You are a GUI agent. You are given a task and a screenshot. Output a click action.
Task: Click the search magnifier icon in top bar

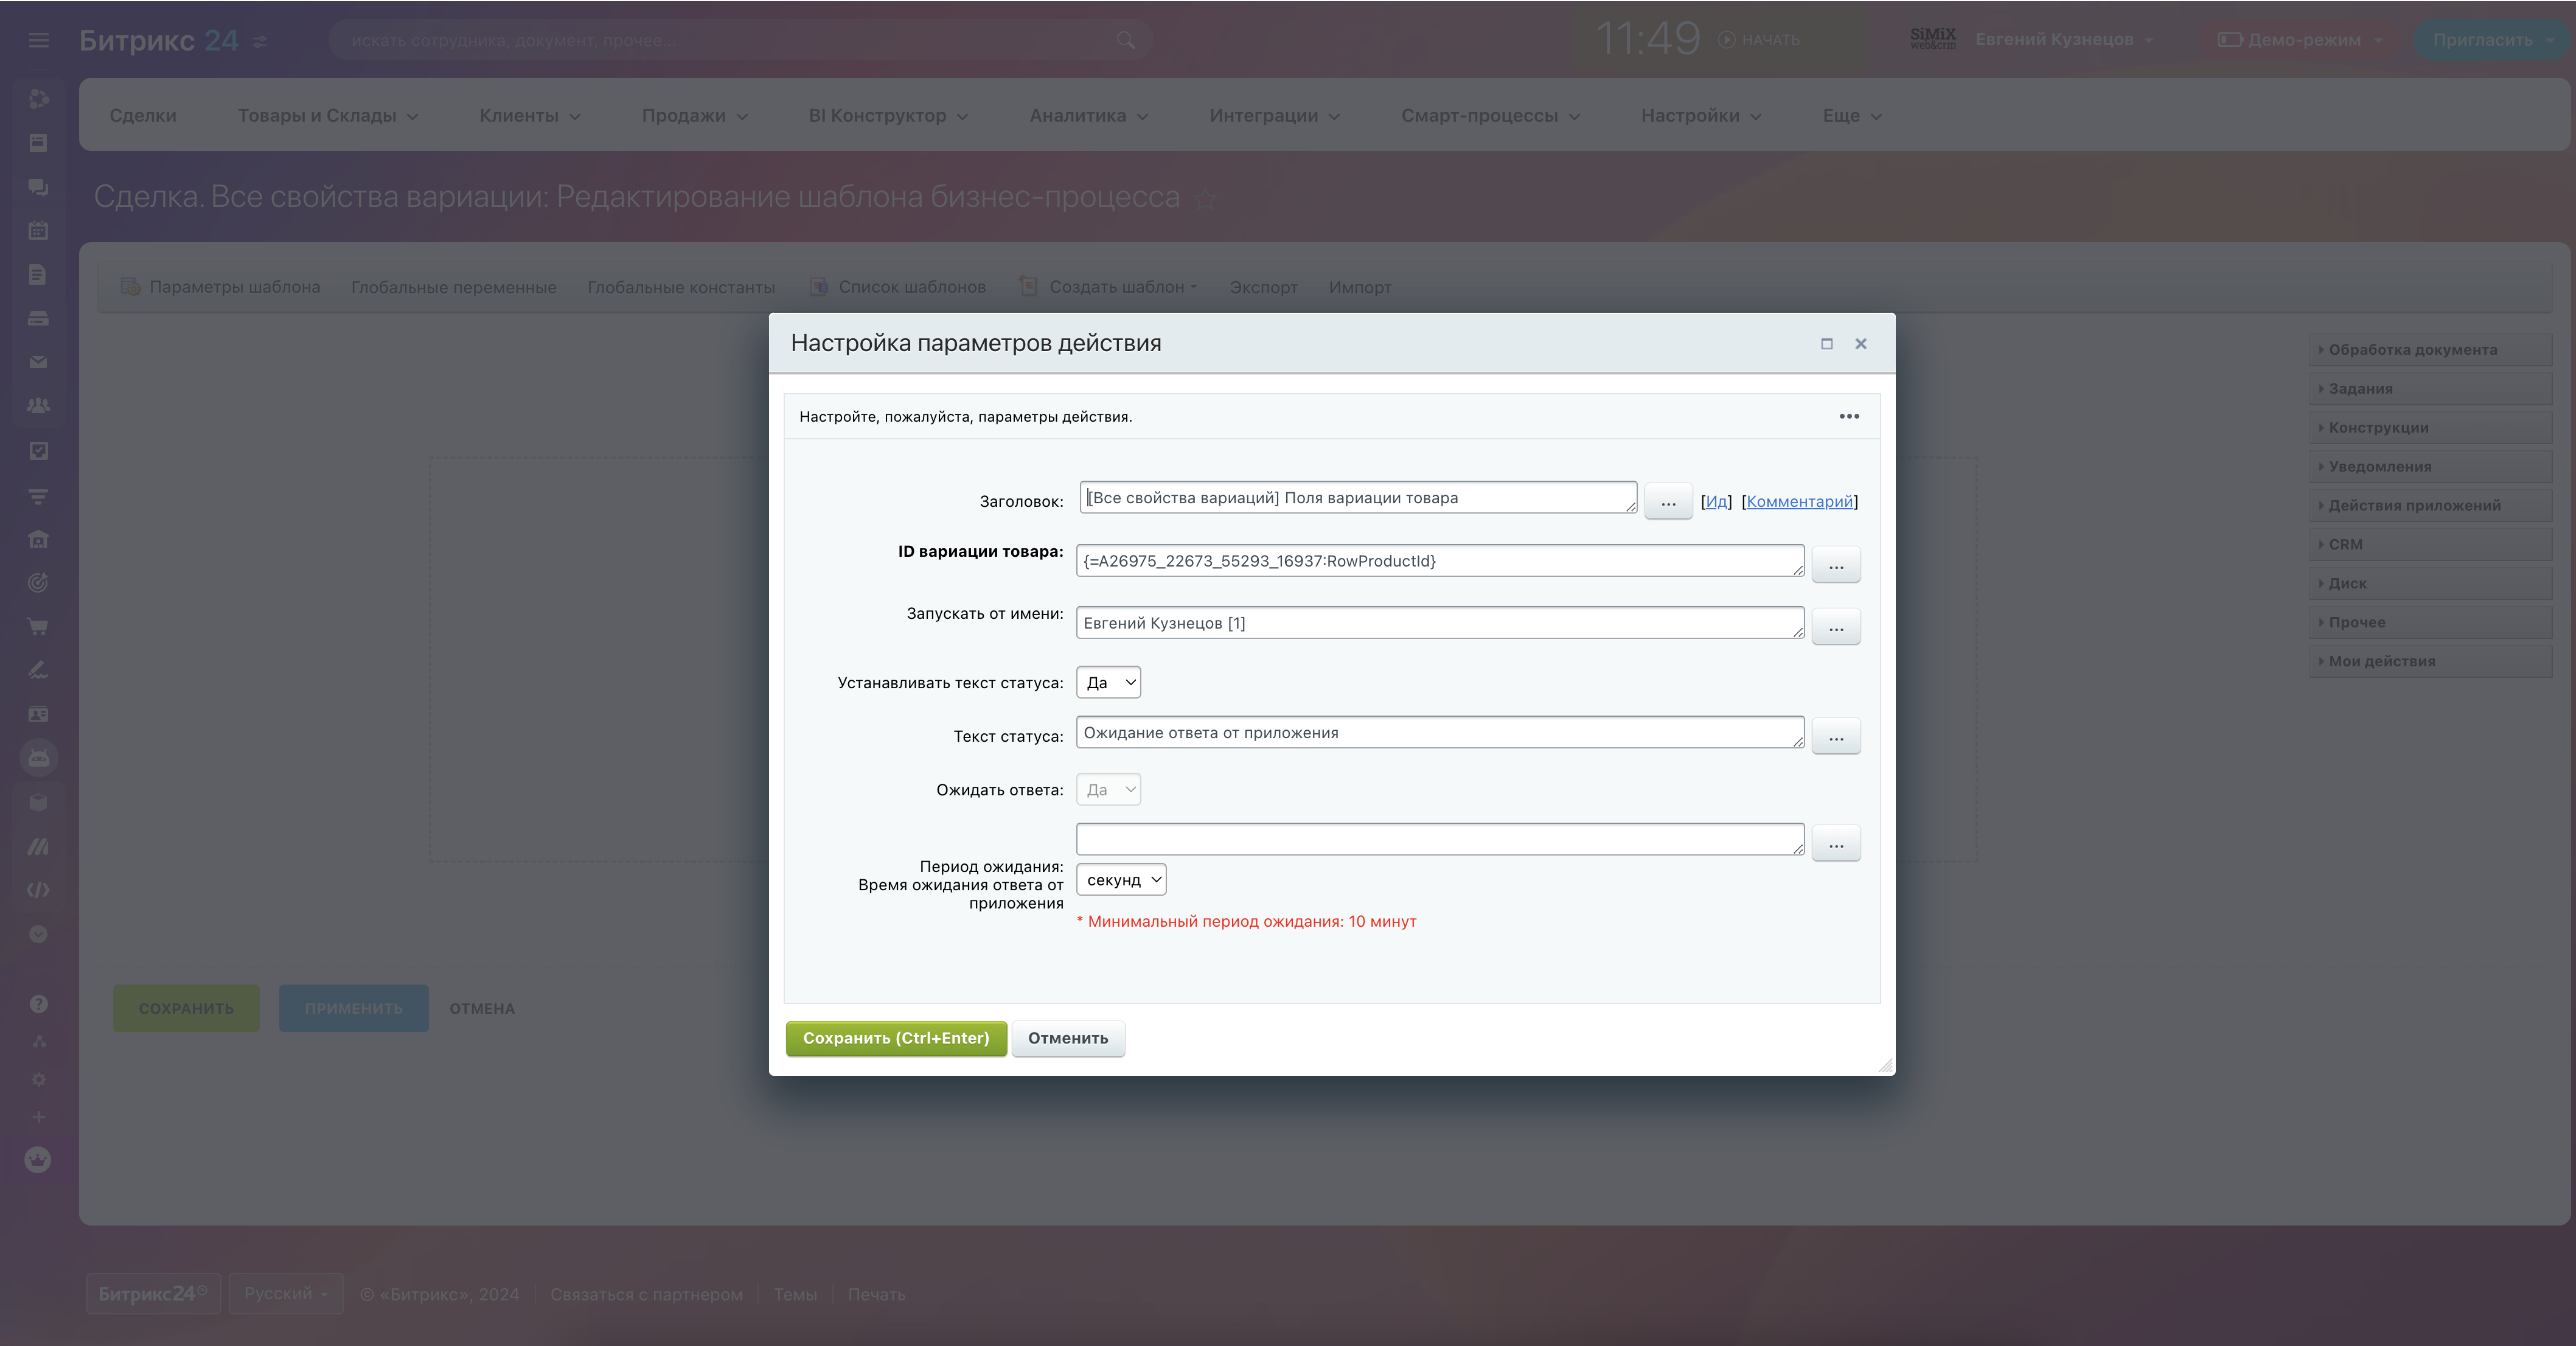point(1126,40)
